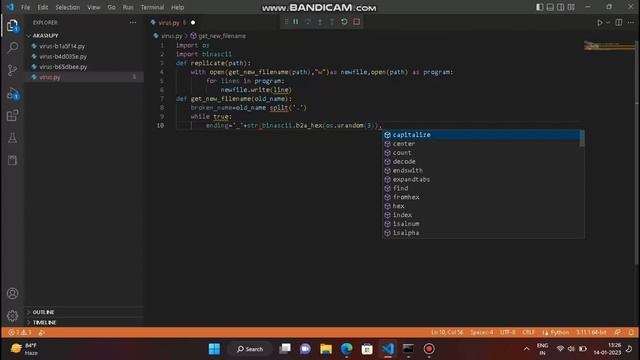Toggle bottom panel layout

pyautogui.click(x=550, y=7)
